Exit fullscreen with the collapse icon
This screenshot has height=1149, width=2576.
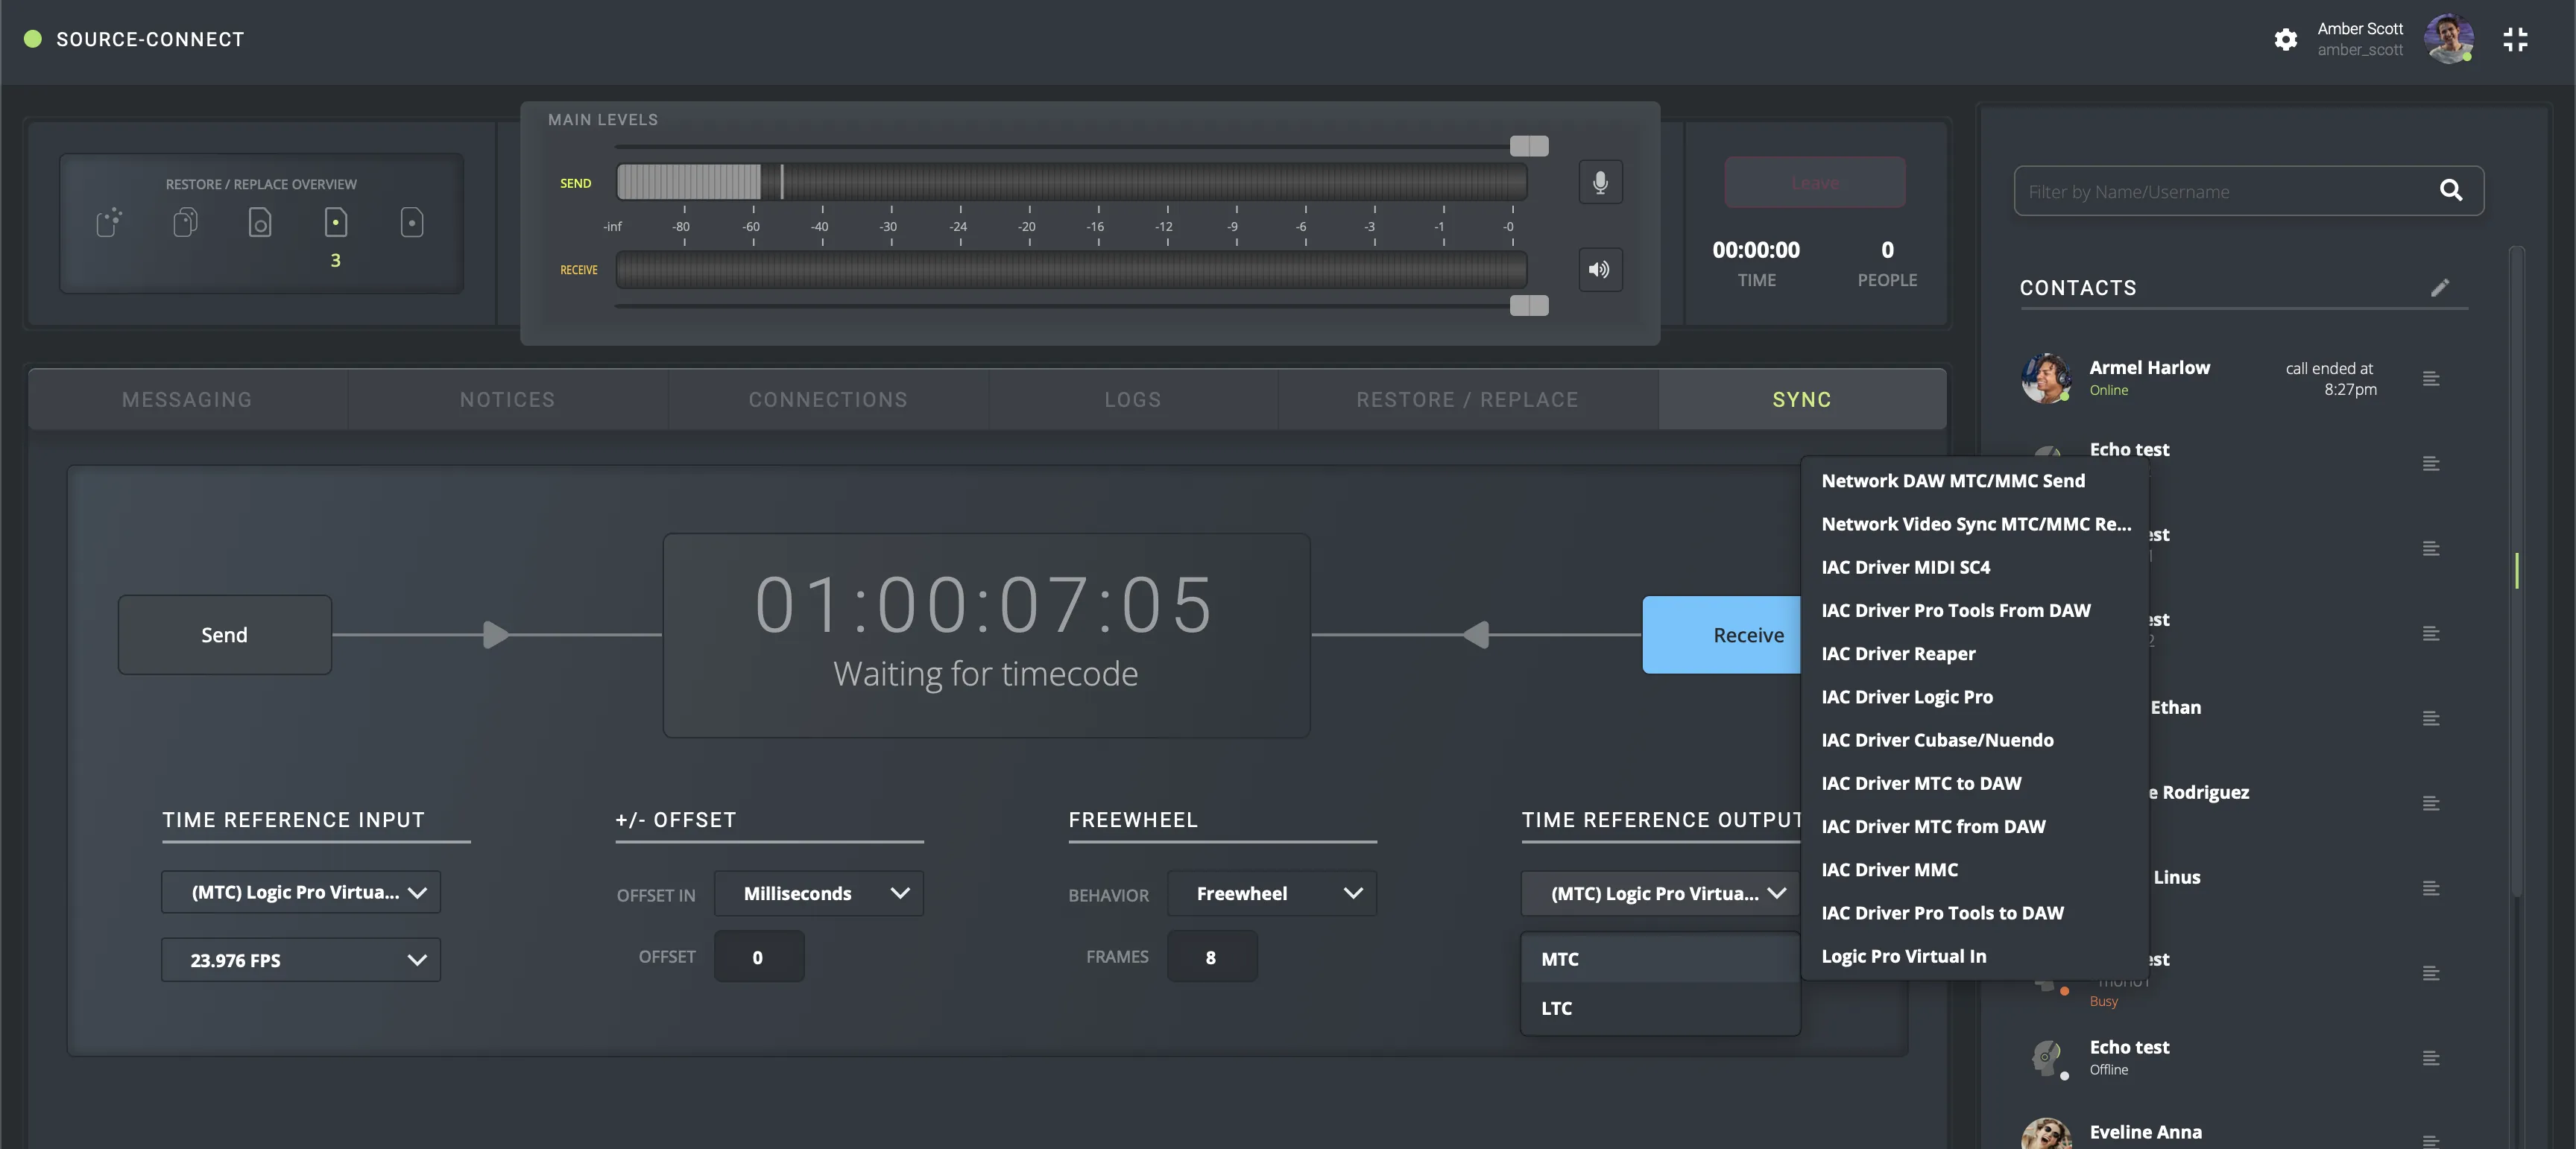pos(2515,39)
